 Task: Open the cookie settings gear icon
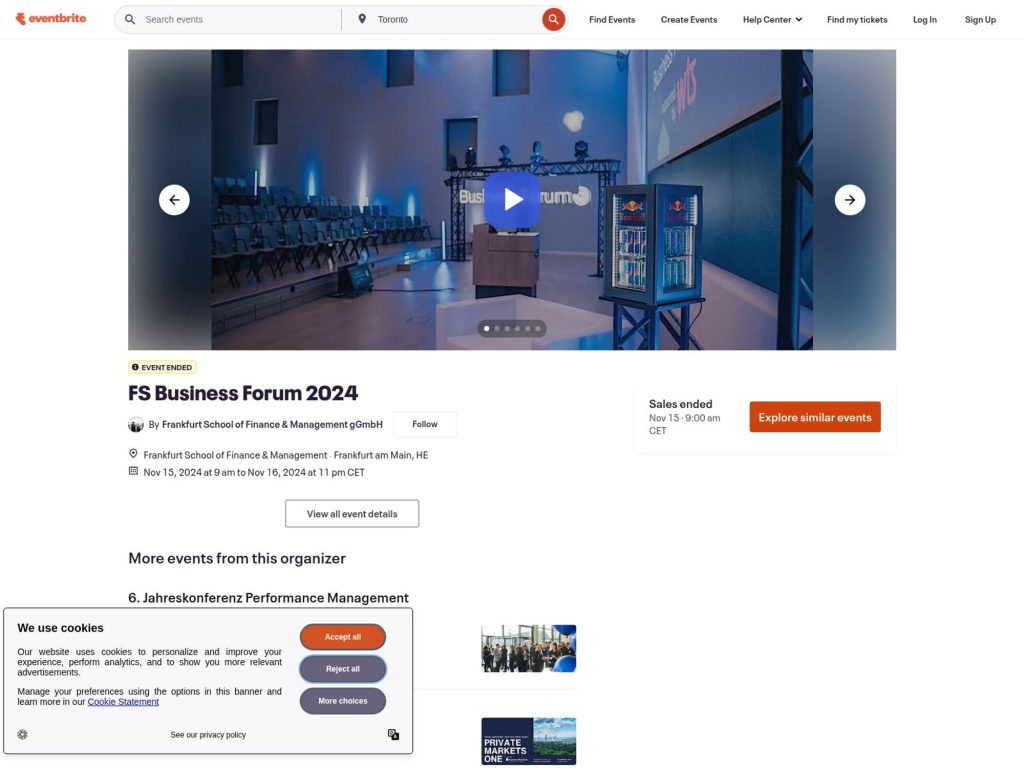tap(22, 734)
